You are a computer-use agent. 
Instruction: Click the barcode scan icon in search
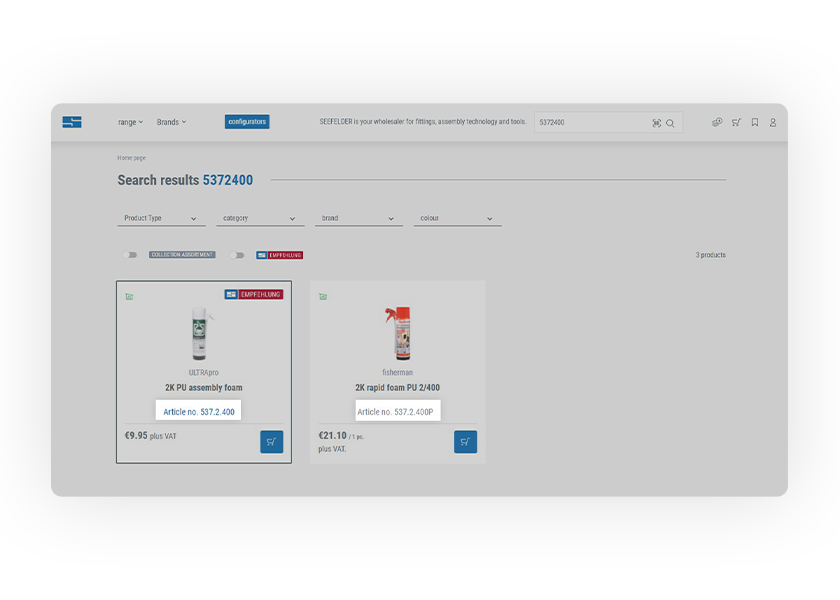coord(656,123)
